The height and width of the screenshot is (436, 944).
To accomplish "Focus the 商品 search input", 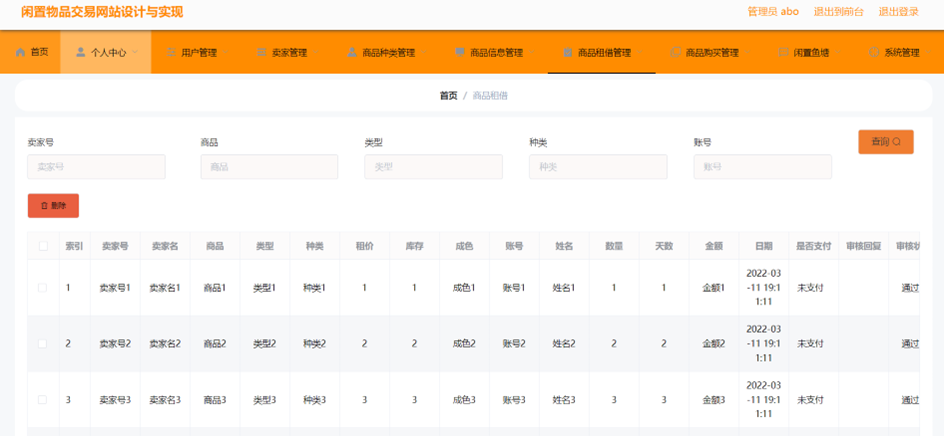I will point(269,167).
